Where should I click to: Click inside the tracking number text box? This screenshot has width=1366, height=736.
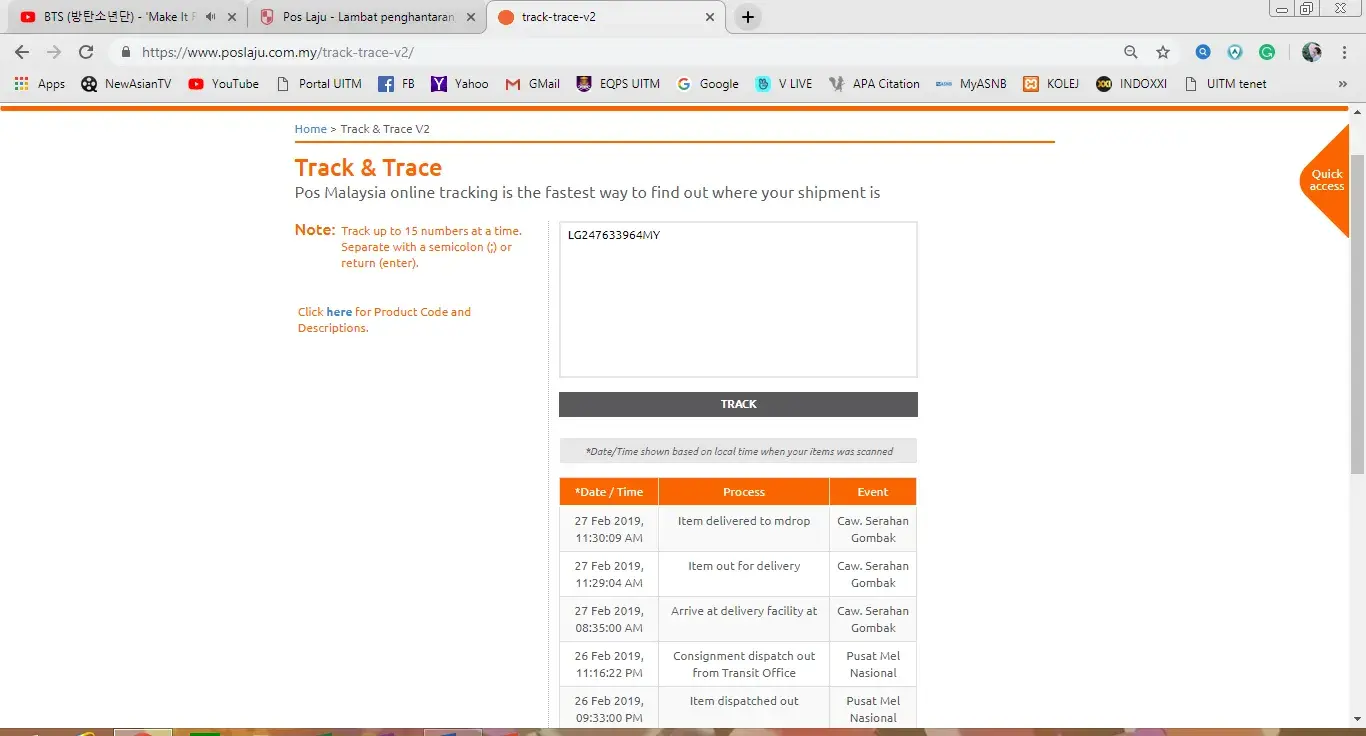tap(738, 299)
